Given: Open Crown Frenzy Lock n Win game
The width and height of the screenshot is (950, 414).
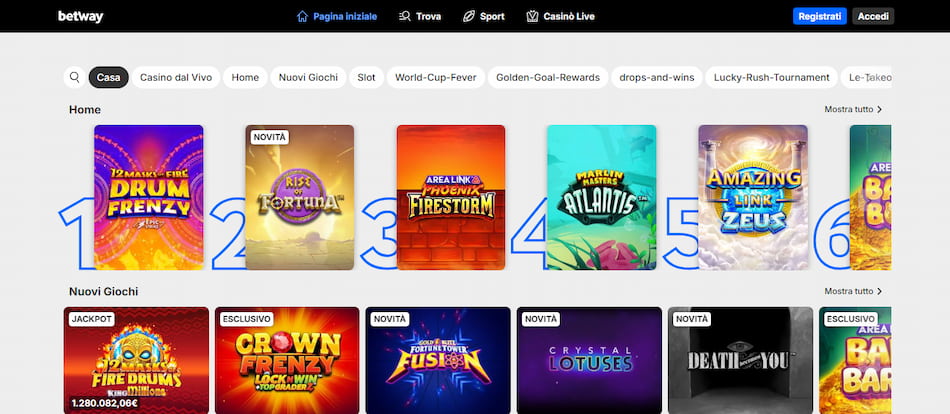Looking at the screenshot, I should [x=287, y=361].
